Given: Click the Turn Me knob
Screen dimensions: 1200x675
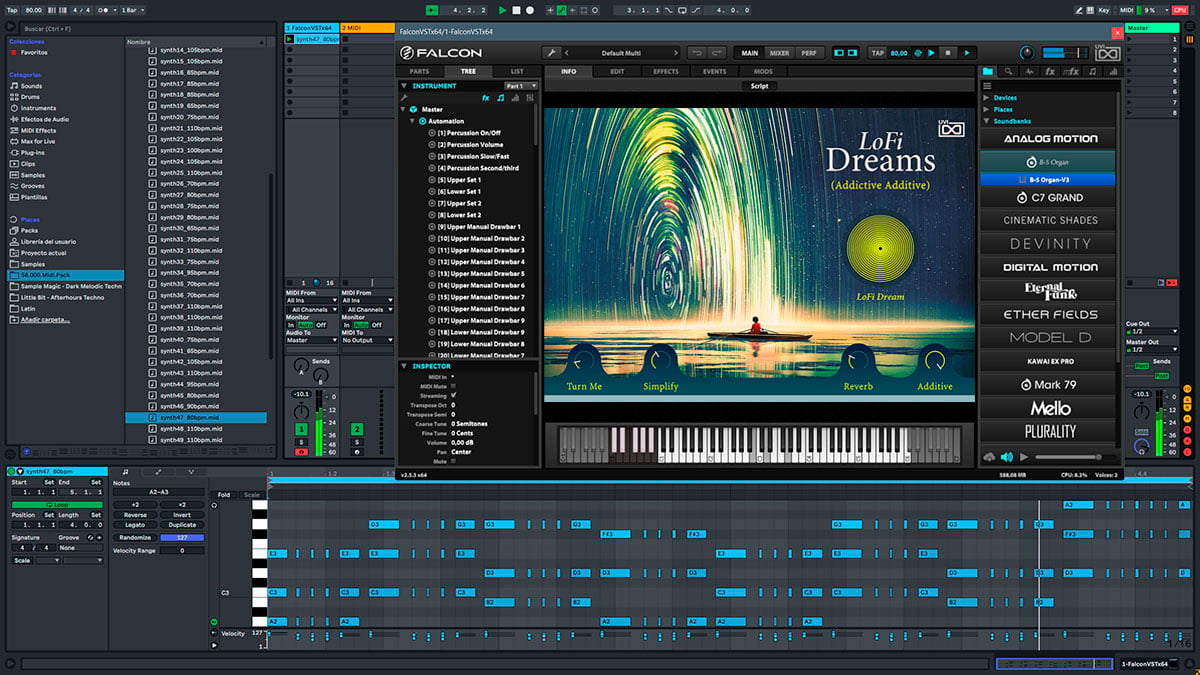Looking at the screenshot, I should pos(584,359).
